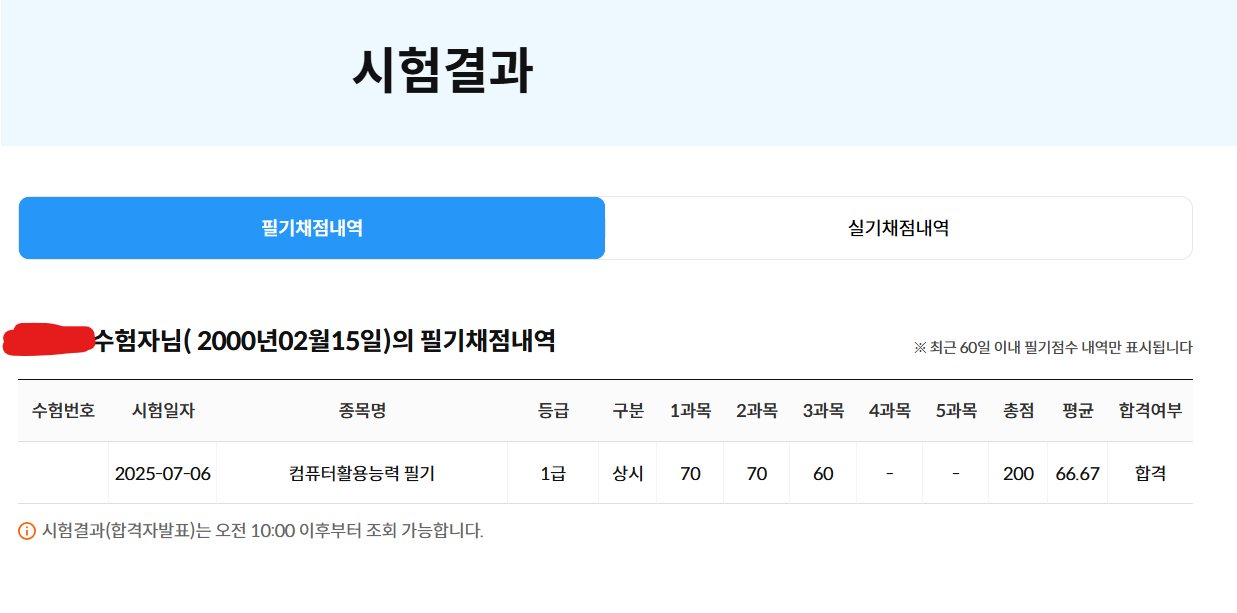
Task: Click the 수험번호 column header
Action: (64, 411)
